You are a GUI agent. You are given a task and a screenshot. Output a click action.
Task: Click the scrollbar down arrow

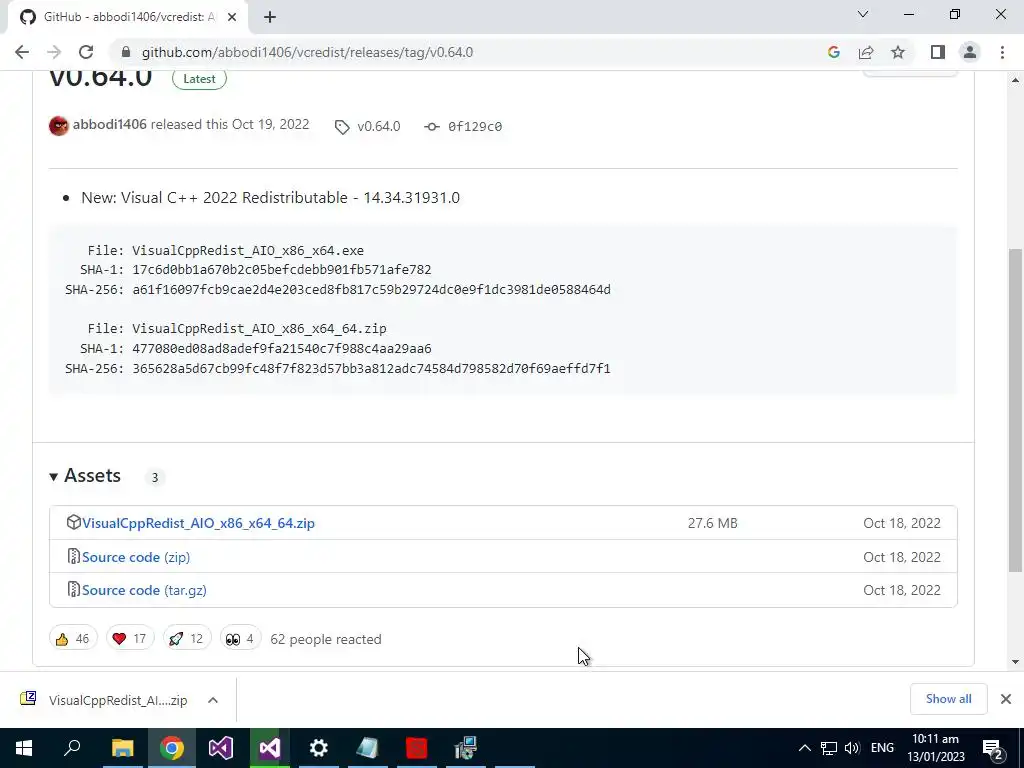click(x=1015, y=662)
